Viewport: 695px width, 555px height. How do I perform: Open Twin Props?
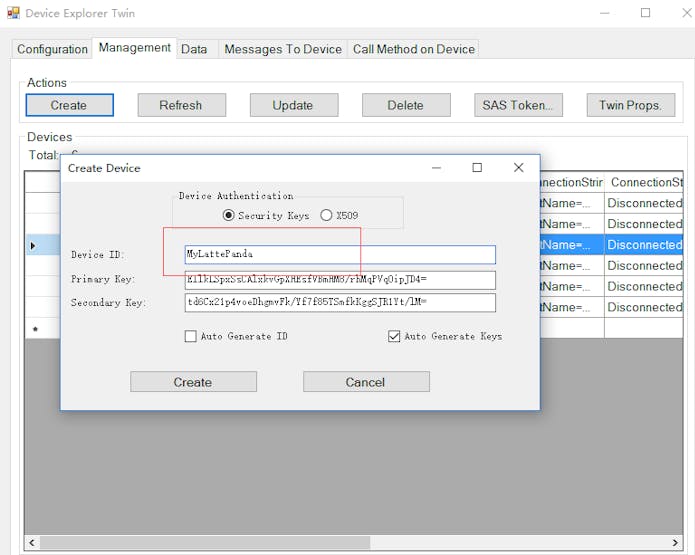[631, 105]
